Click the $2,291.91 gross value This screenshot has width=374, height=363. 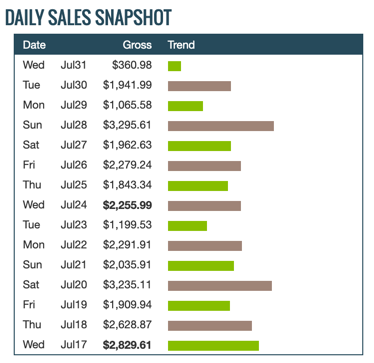click(x=127, y=245)
